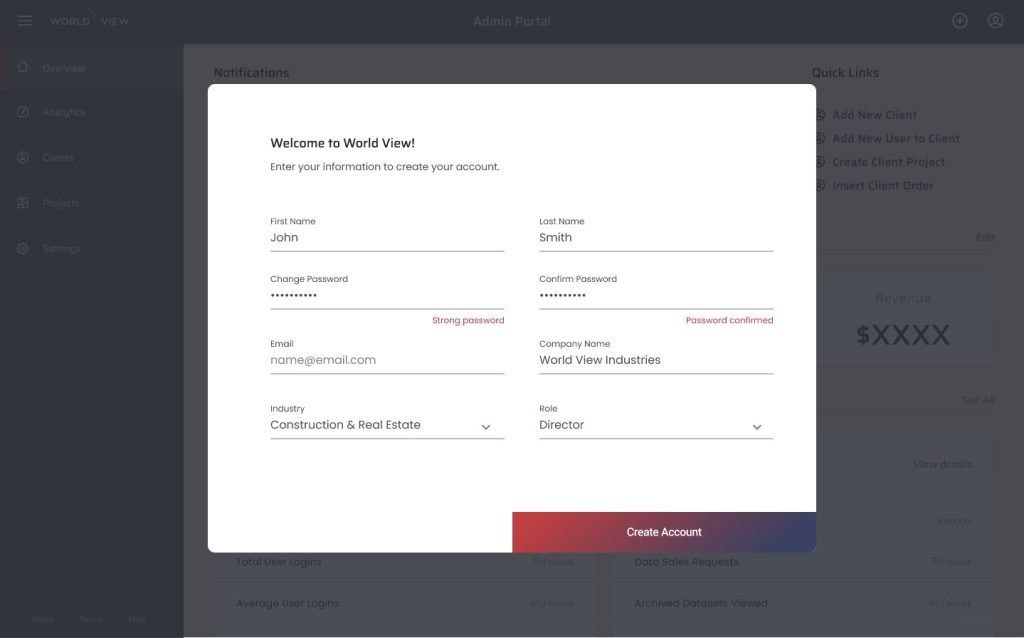Click the 'Welcome to World View!' heading

(342, 143)
